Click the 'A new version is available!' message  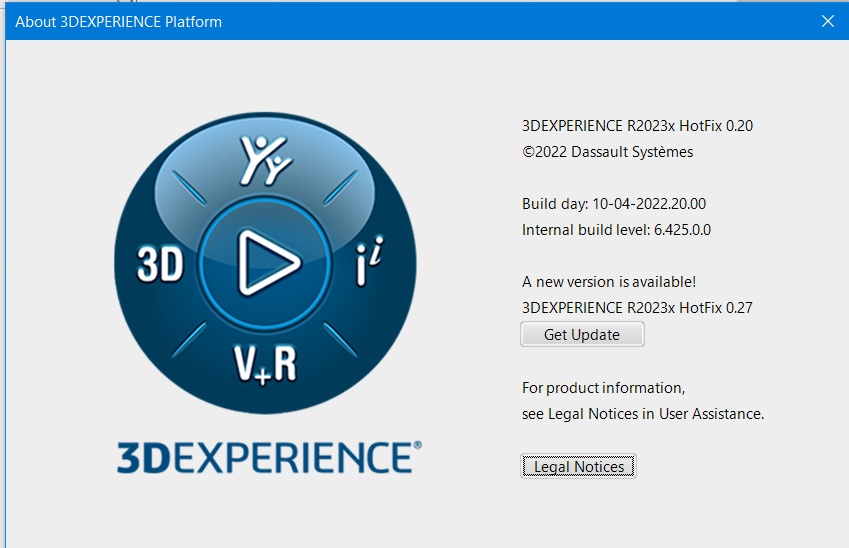coord(609,282)
